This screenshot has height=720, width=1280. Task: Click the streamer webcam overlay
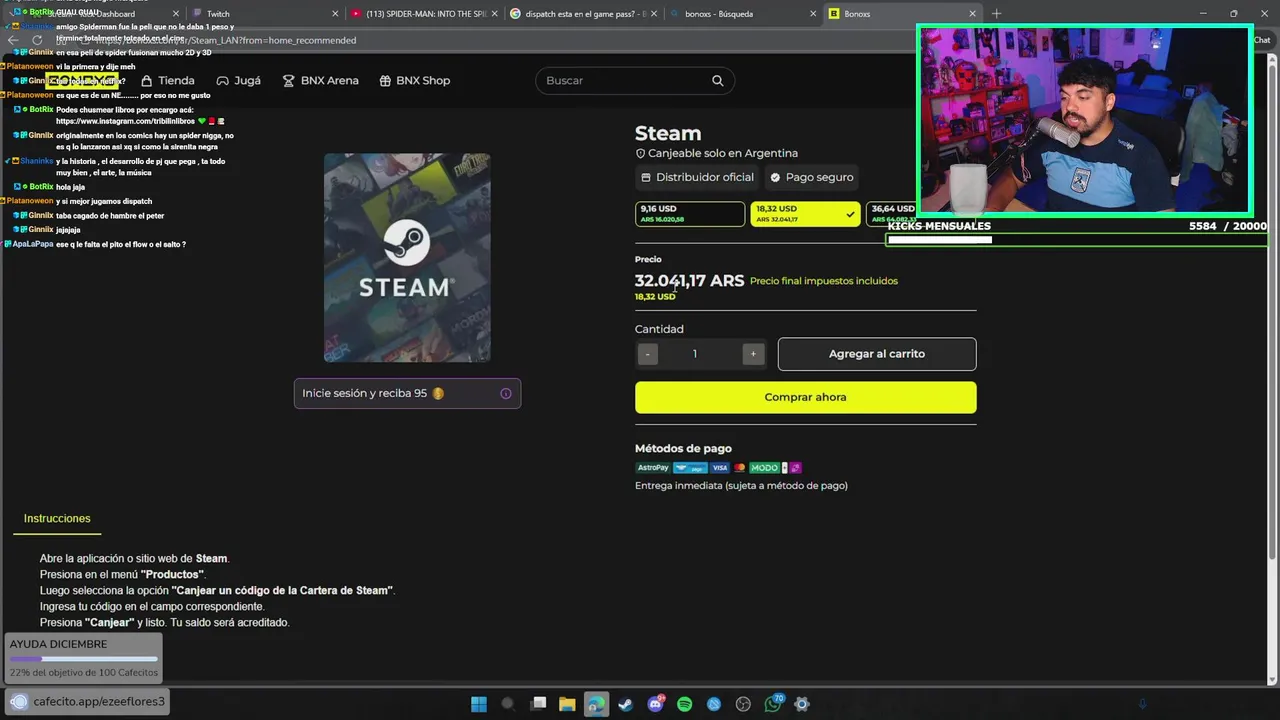1085,120
